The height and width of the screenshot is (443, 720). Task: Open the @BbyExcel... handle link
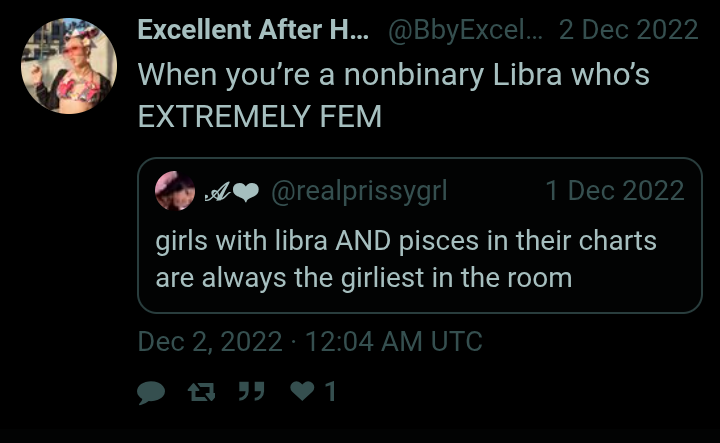465,30
